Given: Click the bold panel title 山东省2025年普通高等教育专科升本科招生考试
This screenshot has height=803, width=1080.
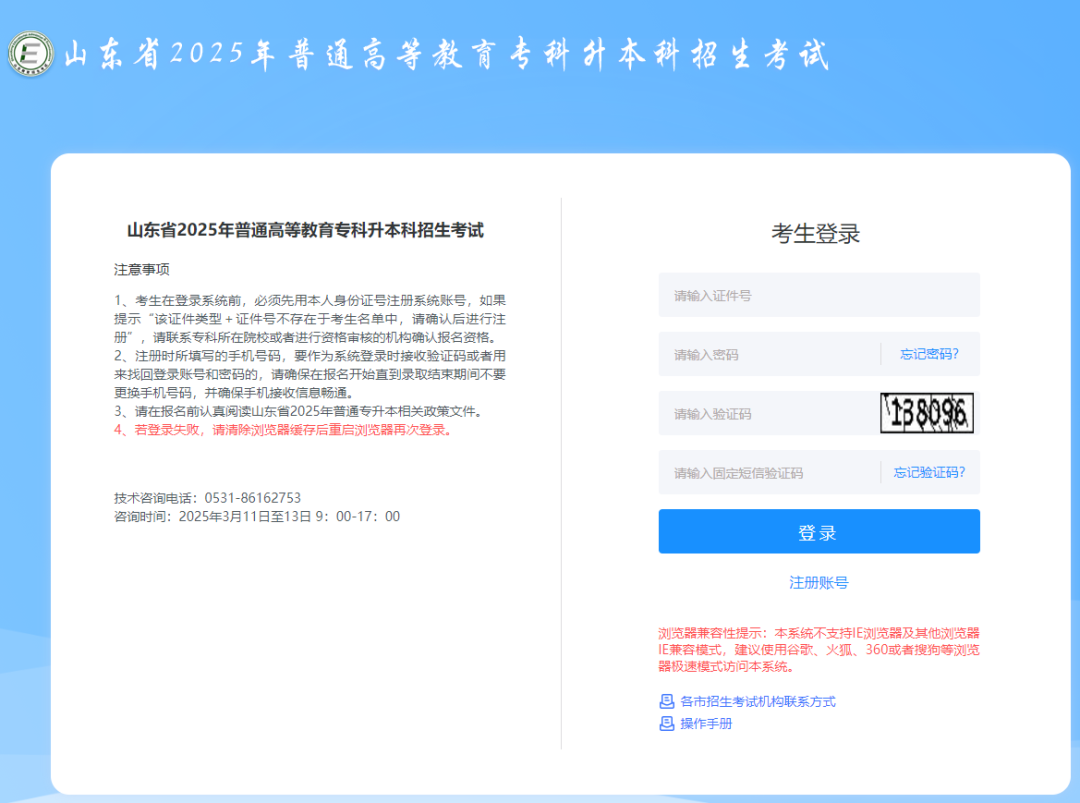Looking at the screenshot, I should tap(305, 230).
